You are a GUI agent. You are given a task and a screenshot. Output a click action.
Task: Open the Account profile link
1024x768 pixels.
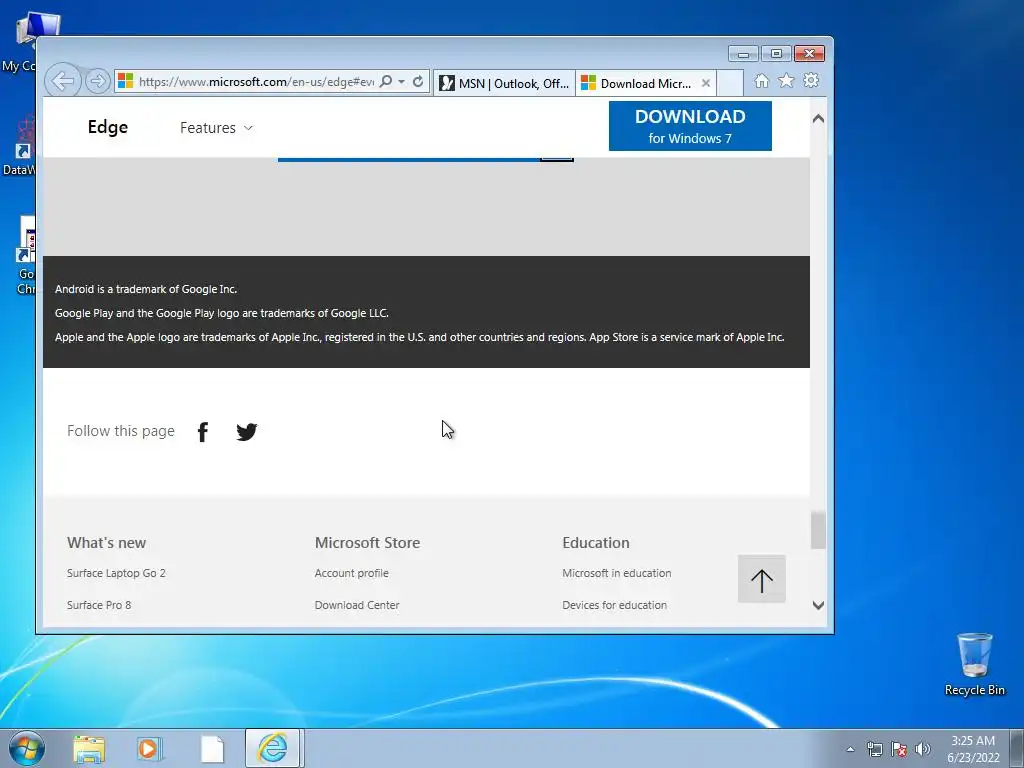(351, 573)
